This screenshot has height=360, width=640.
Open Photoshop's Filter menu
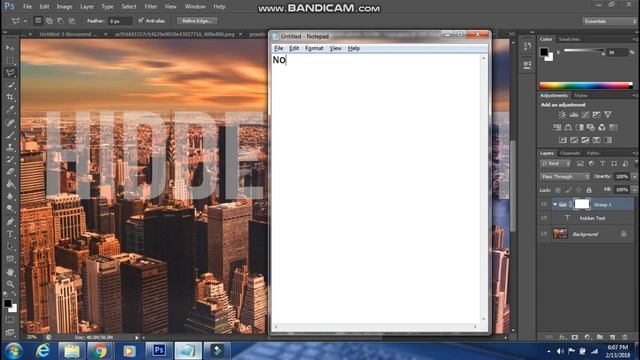(x=151, y=7)
